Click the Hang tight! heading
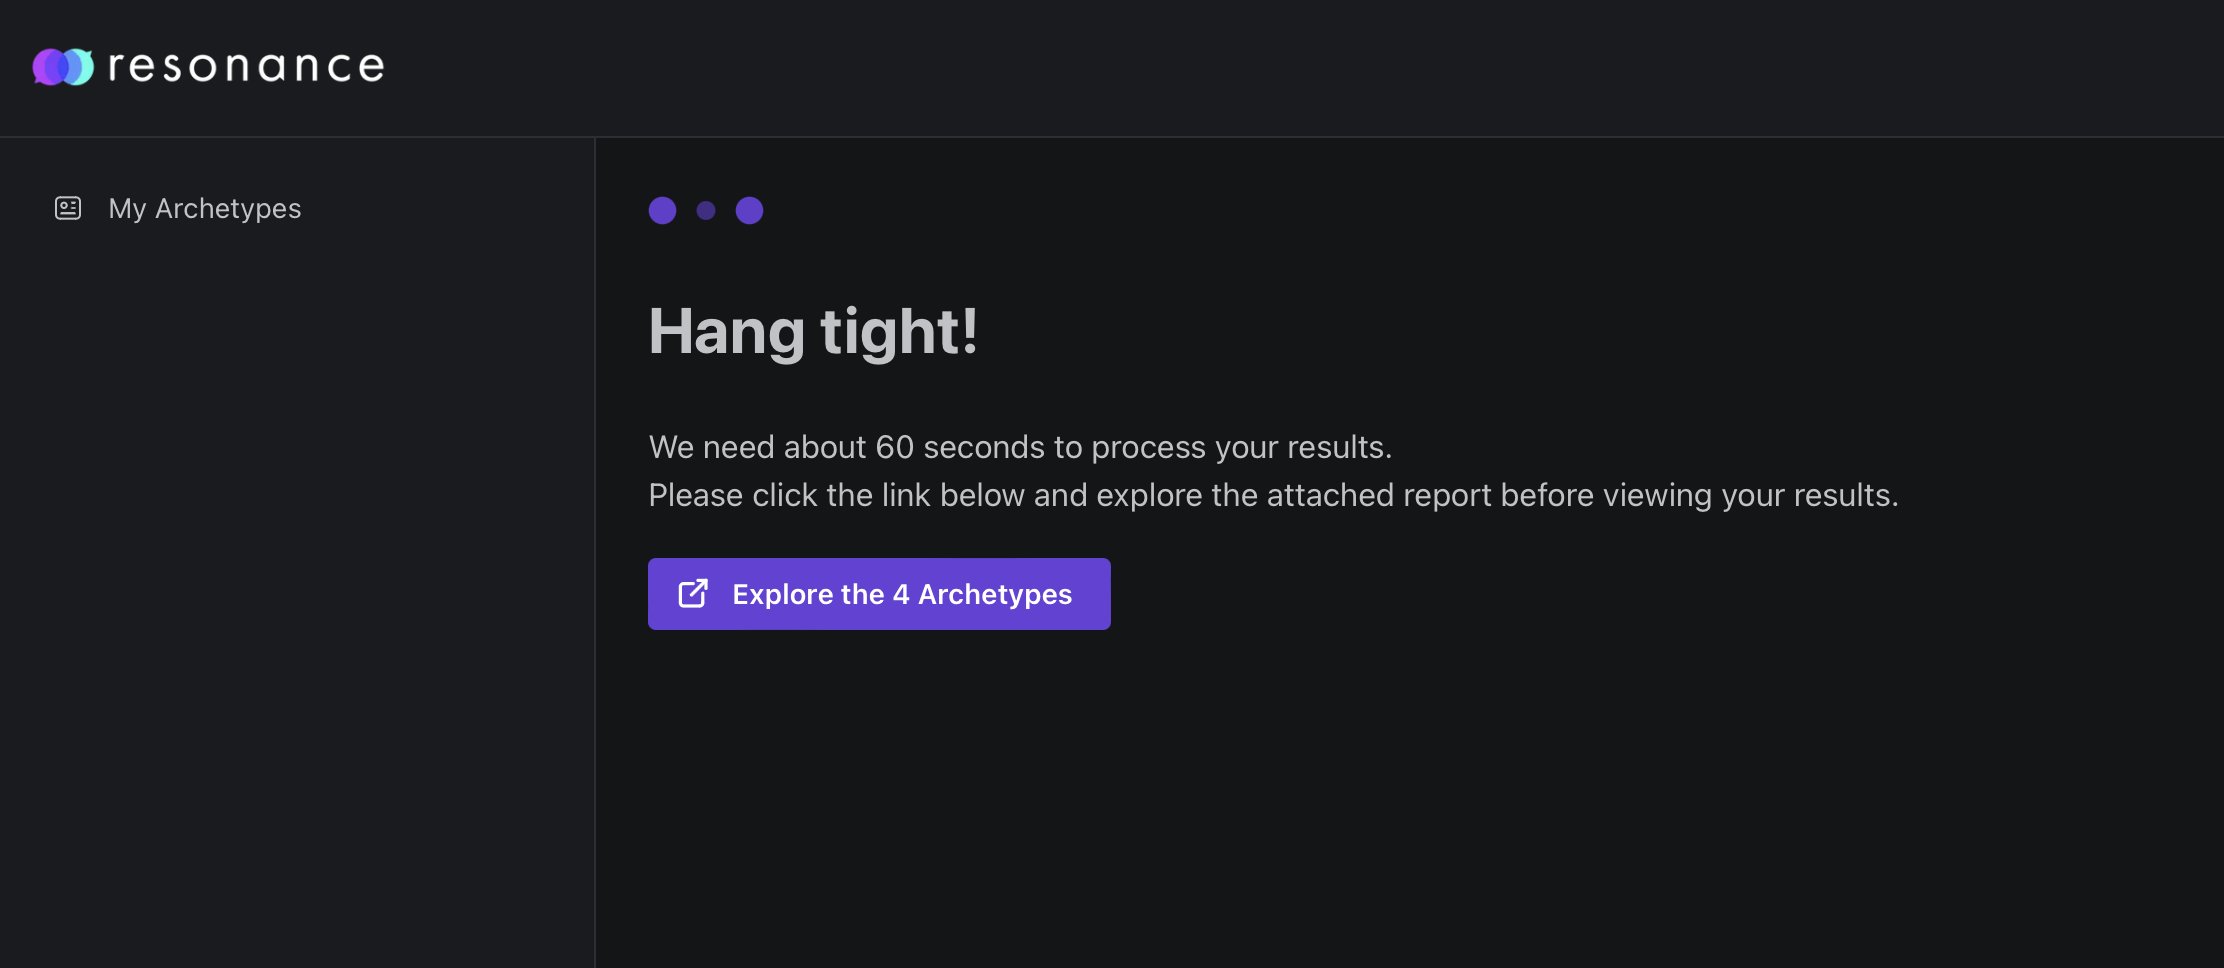This screenshot has width=2224, height=968. tap(813, 332)
